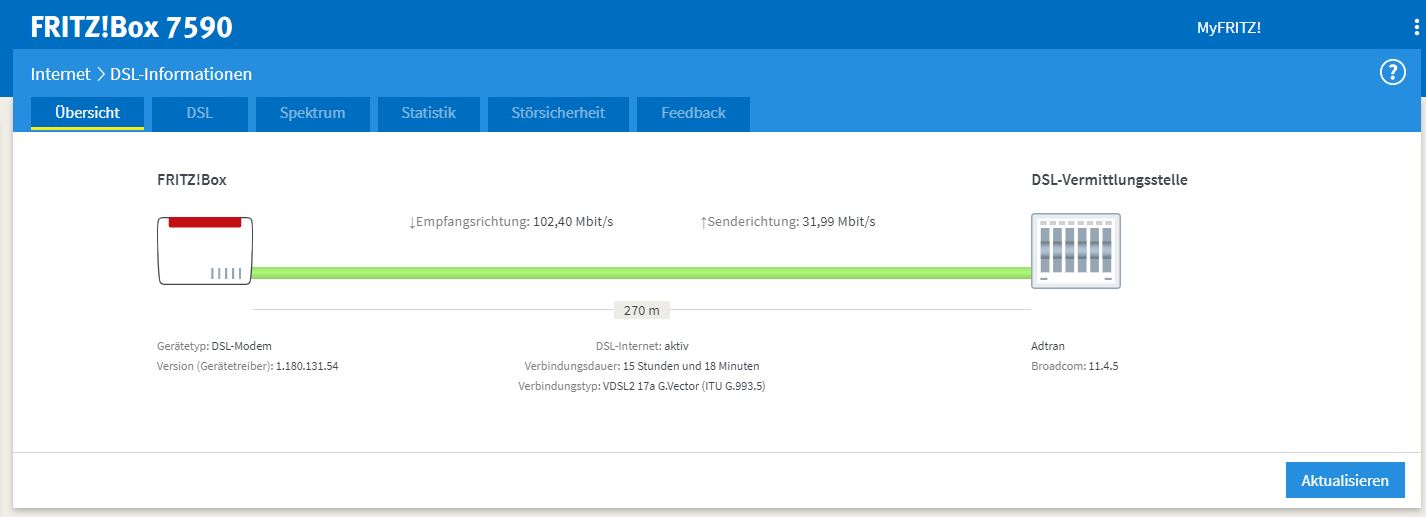Open the Feedback tab
Viewport: 1426px width, 517px height.
[693, 113]
